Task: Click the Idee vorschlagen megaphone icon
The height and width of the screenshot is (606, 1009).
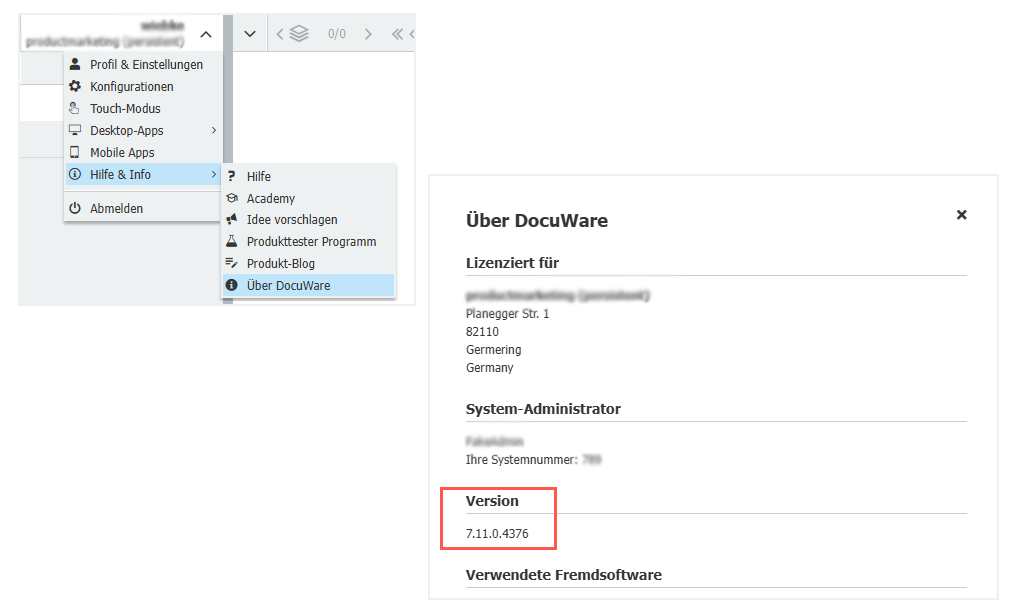Action: point(232,219)
